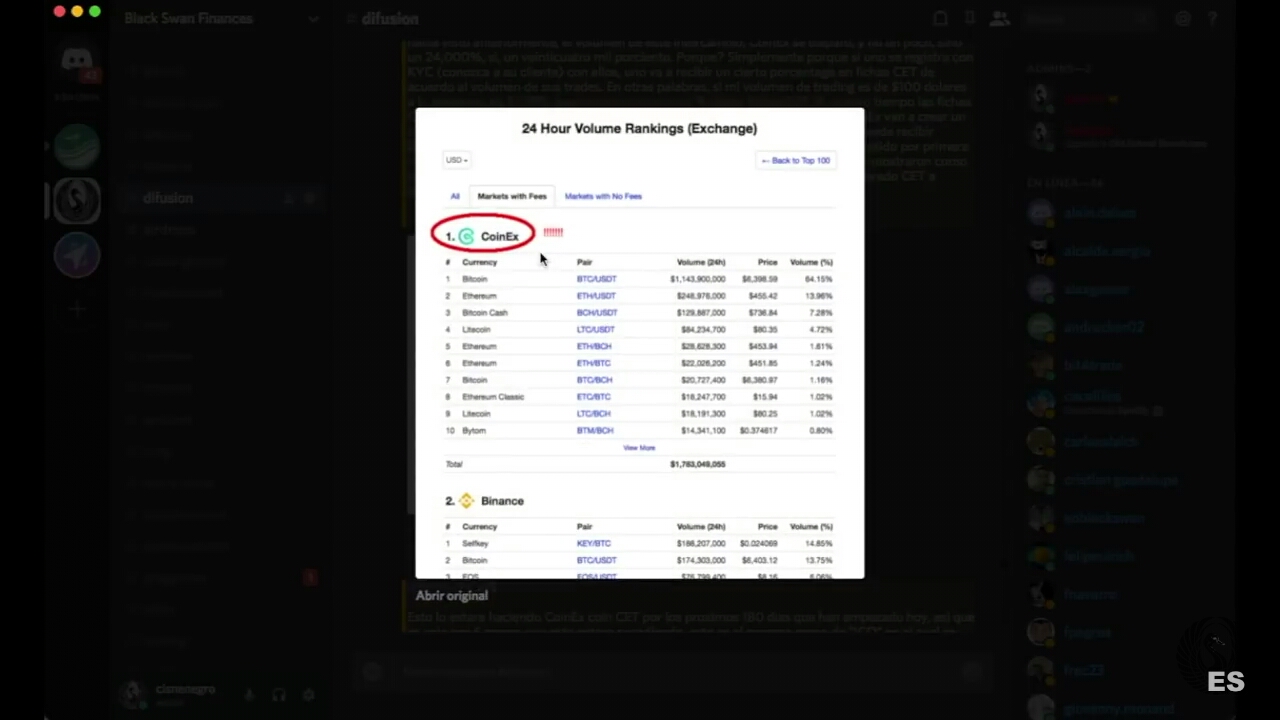Open Discord home direct messages icon
Image resolution: width=1280 pixels, height=720 pixels.
pyautogui.click(x=77, y=62)
